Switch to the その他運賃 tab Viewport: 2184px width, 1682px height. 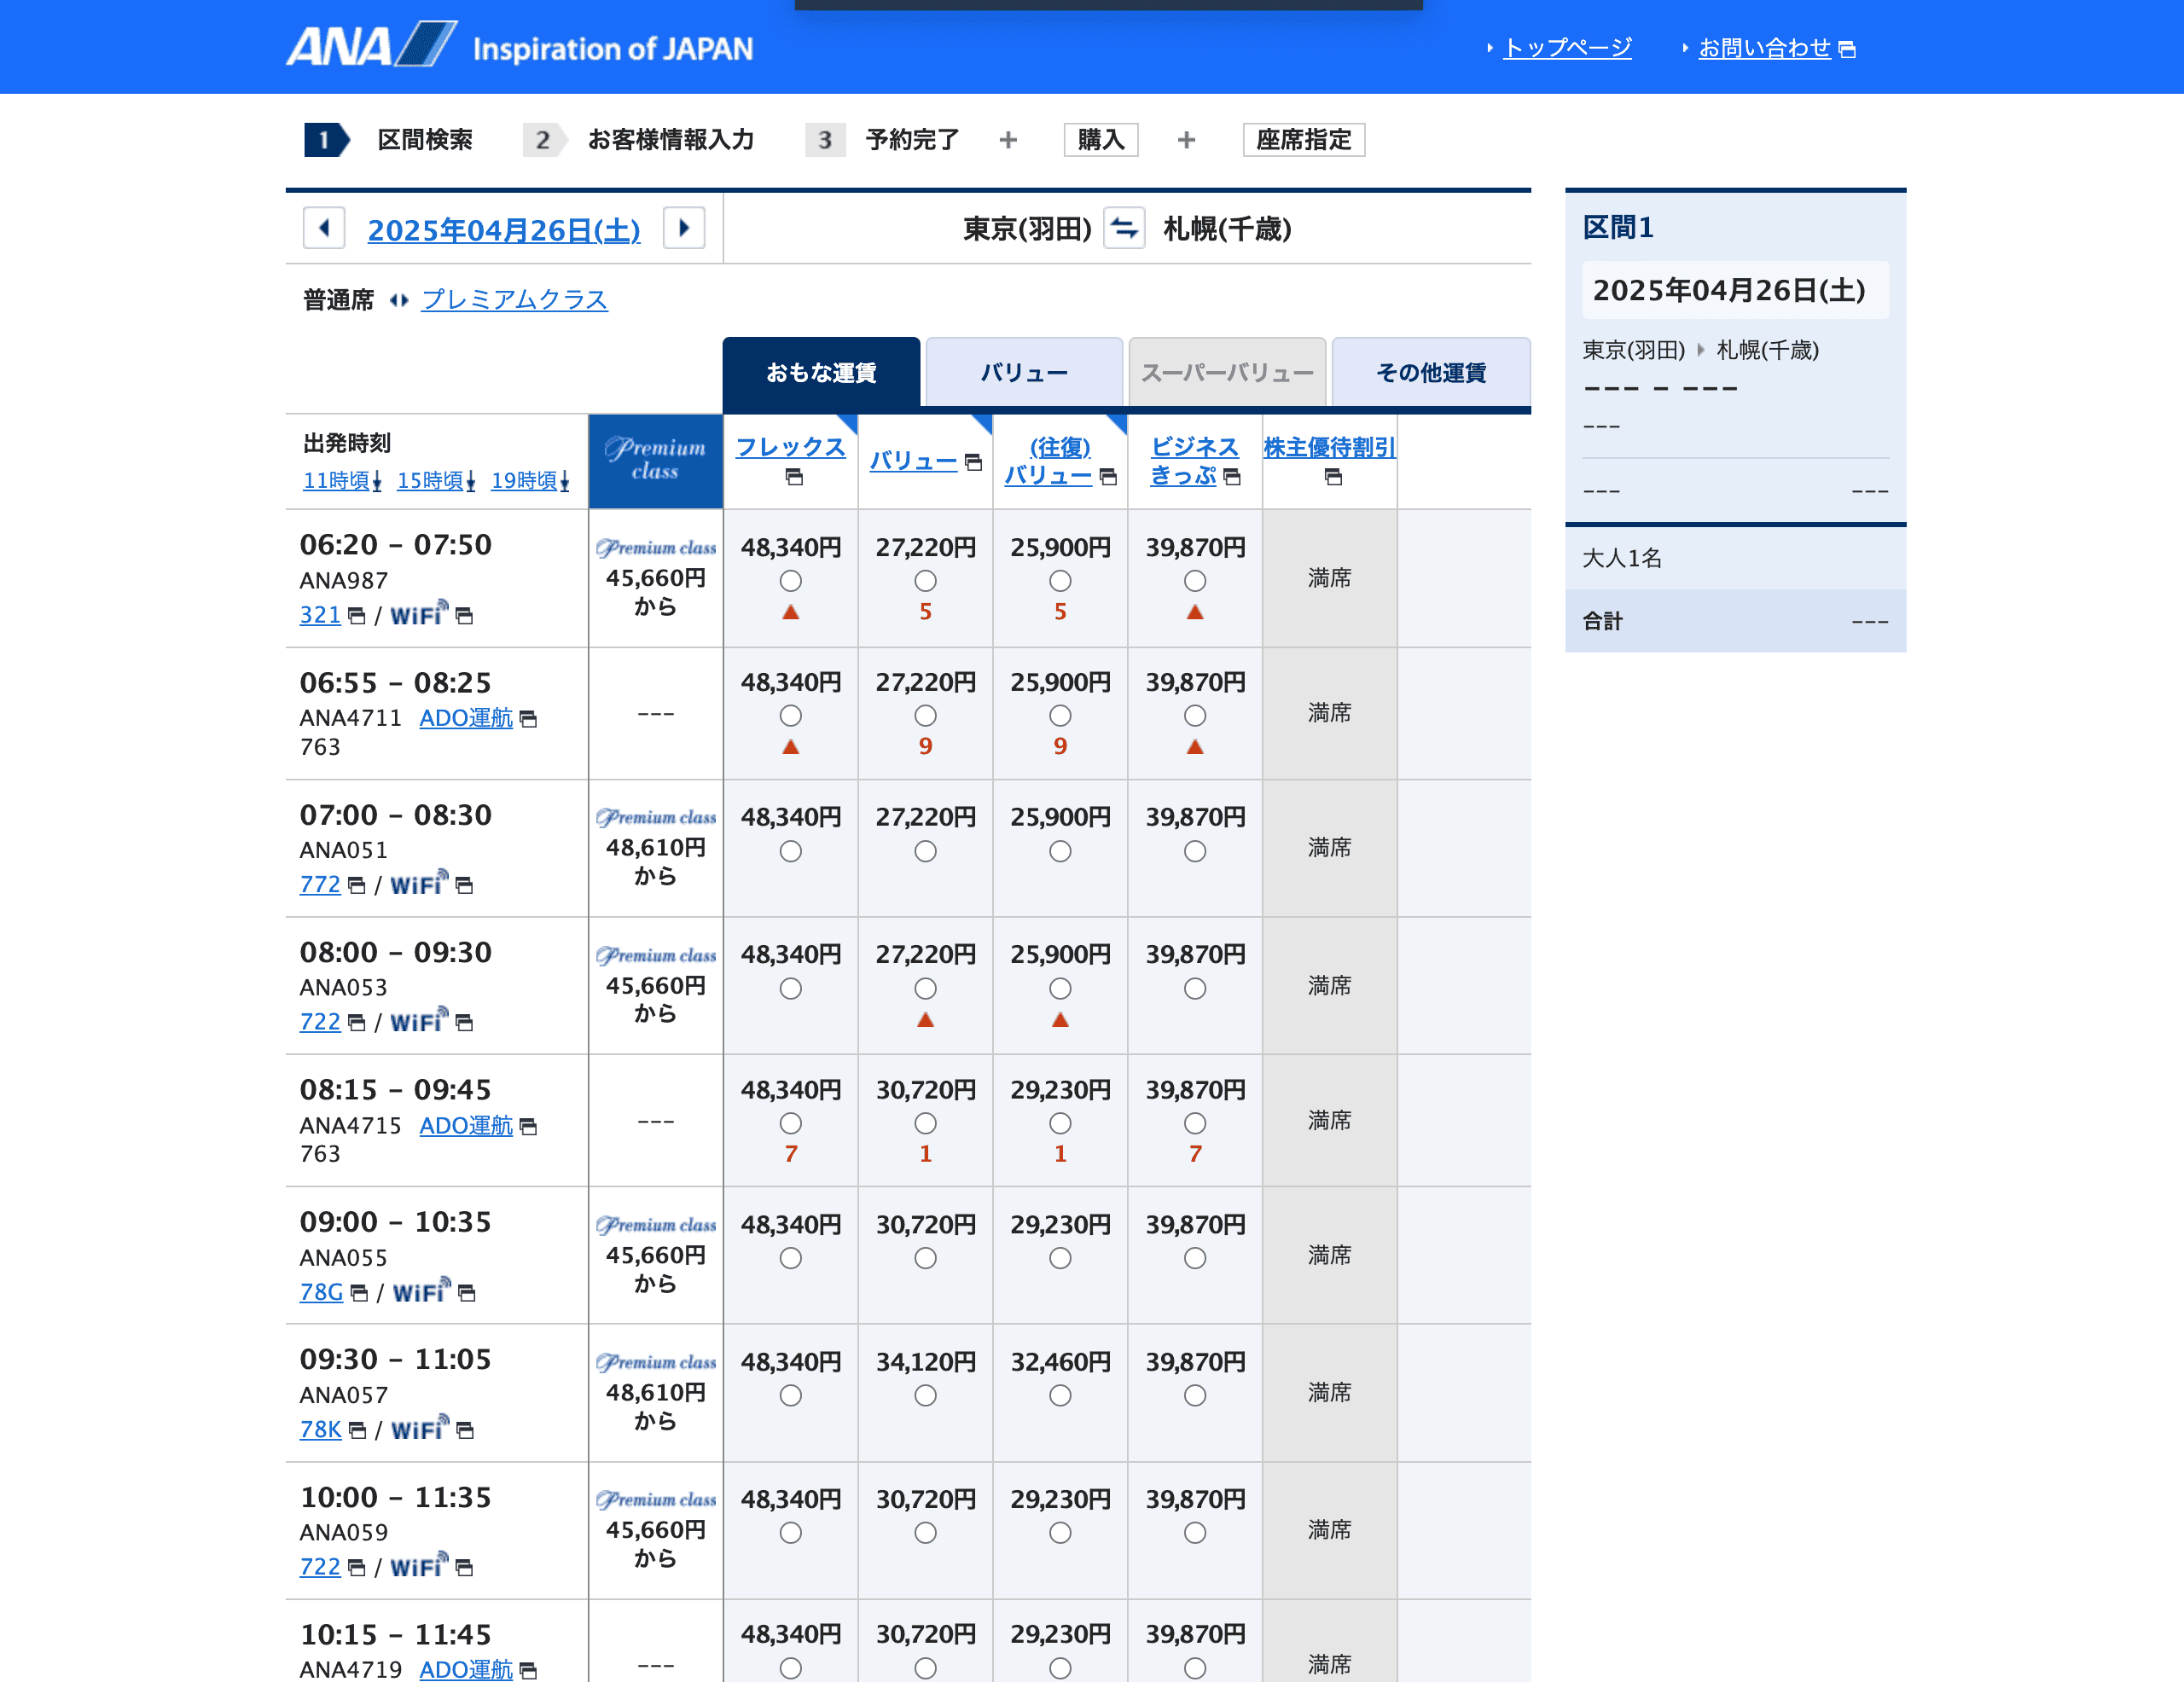click(x=1430, y=373)
